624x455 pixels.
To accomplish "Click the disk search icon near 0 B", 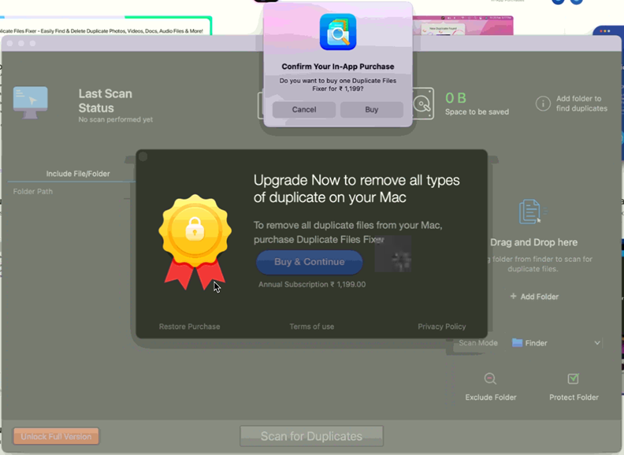I will coord(423,103).
